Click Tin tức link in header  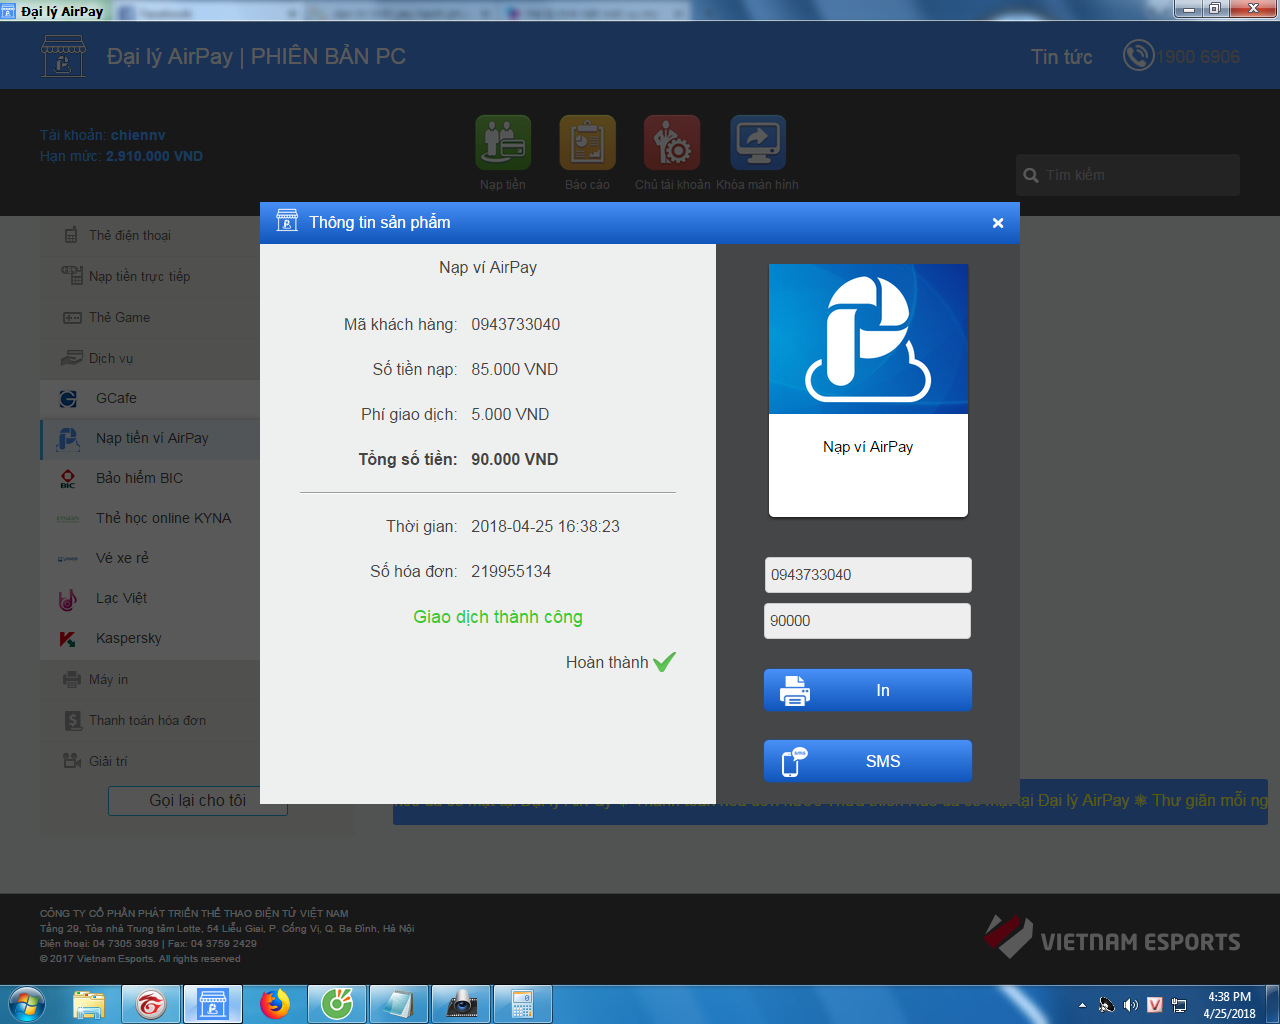tap(1062, 57)
